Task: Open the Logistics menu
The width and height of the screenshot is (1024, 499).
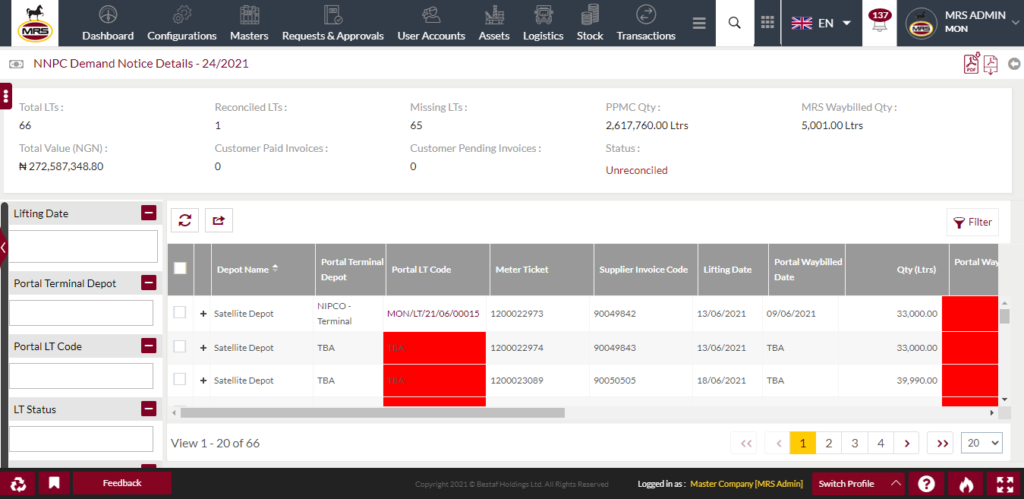Action: (543, 24)
